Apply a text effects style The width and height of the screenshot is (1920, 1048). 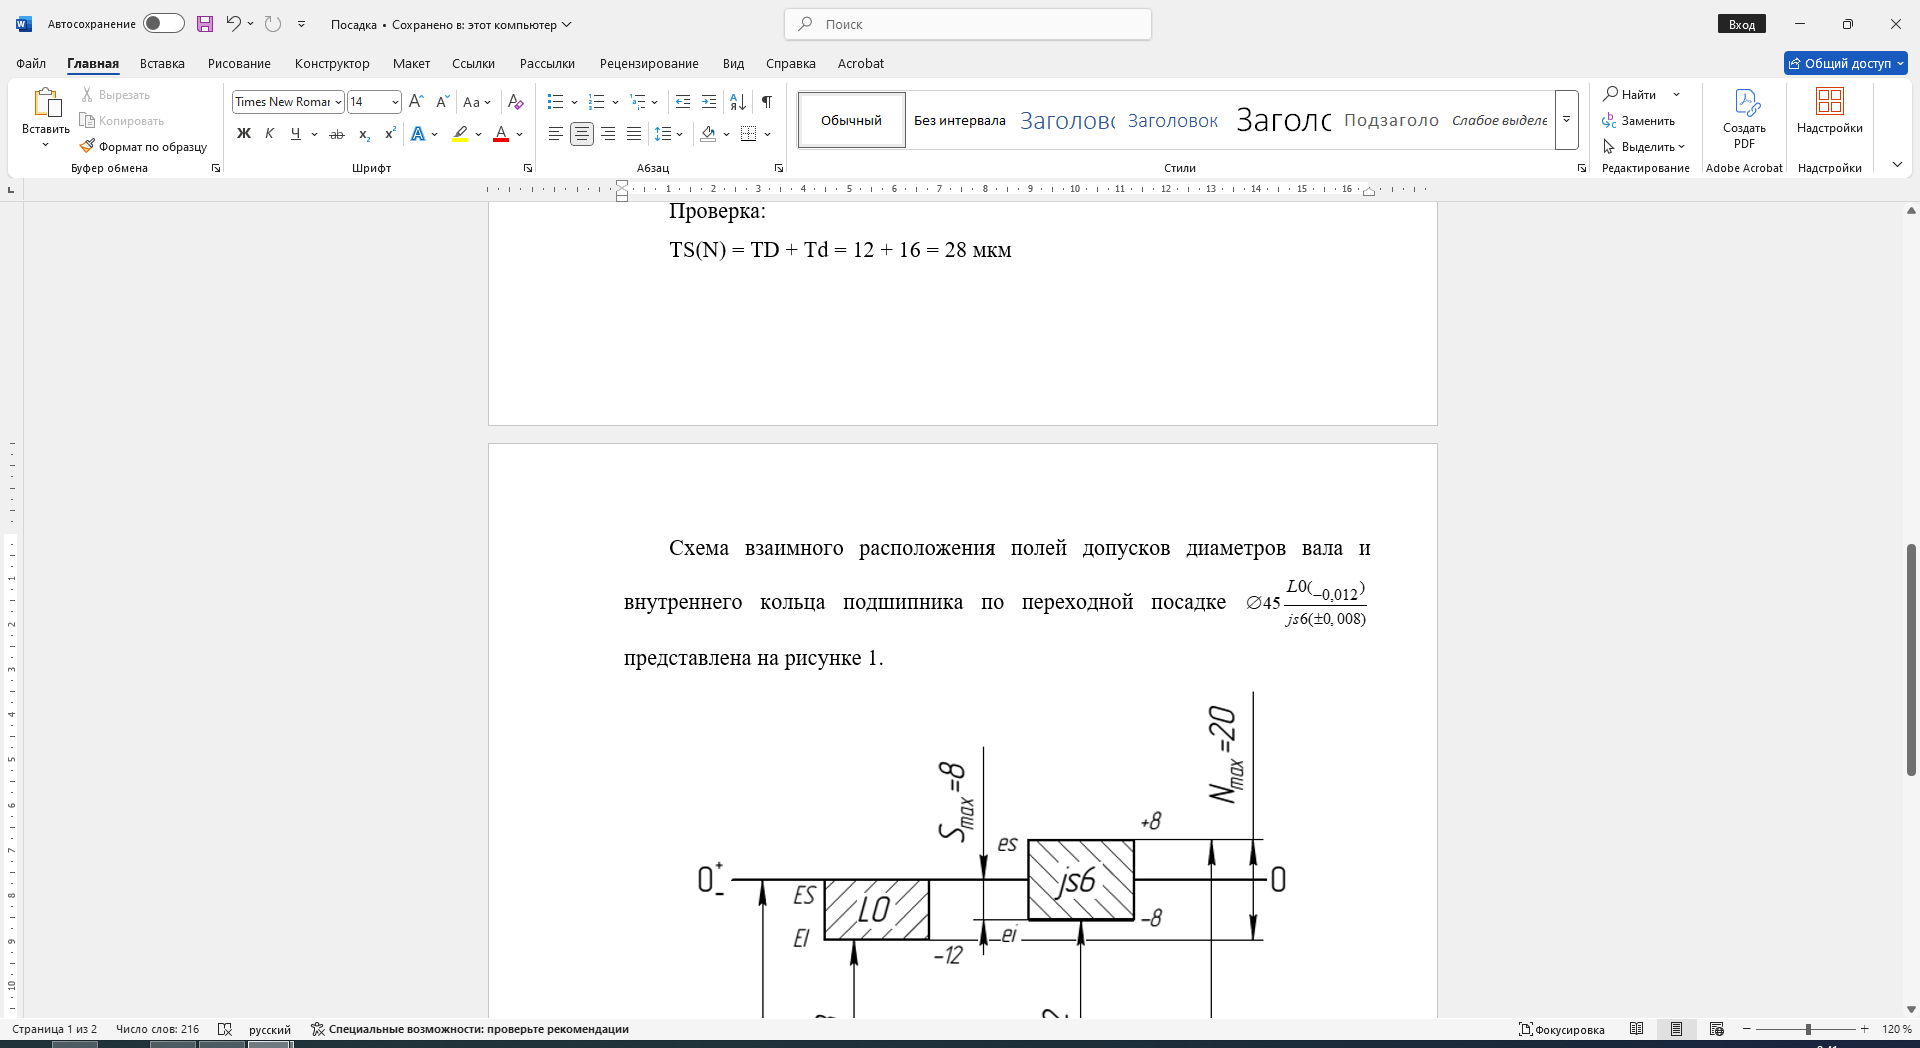418,134
